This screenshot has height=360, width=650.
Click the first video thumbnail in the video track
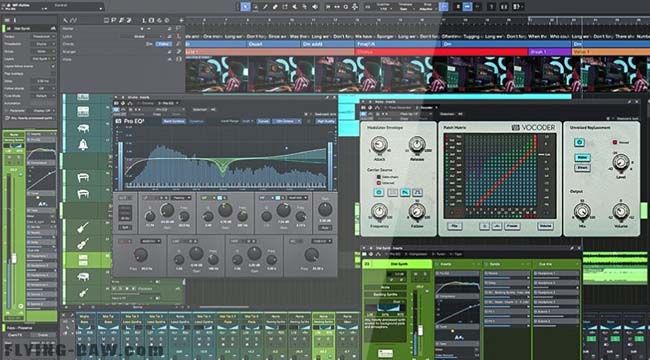tap(216, 74)
